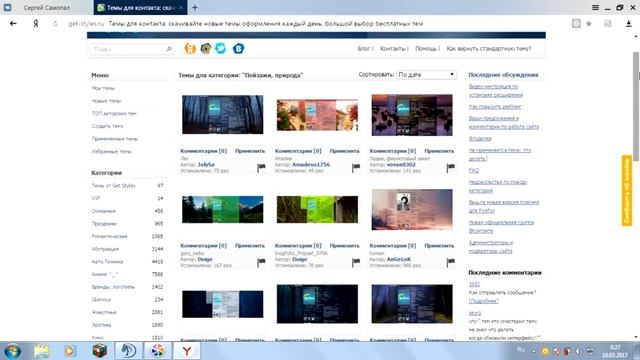Click the browser address bar
Viewport: 640px width, 360px height.
tap(314, 24)
